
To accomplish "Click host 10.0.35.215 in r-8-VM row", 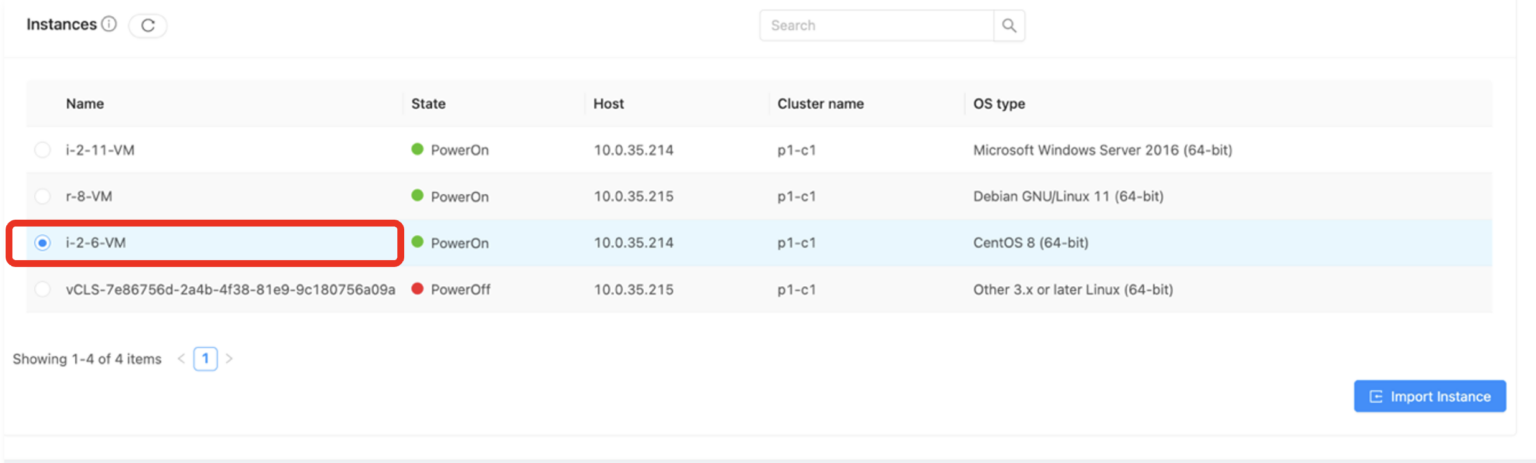I will coord(634,196).
